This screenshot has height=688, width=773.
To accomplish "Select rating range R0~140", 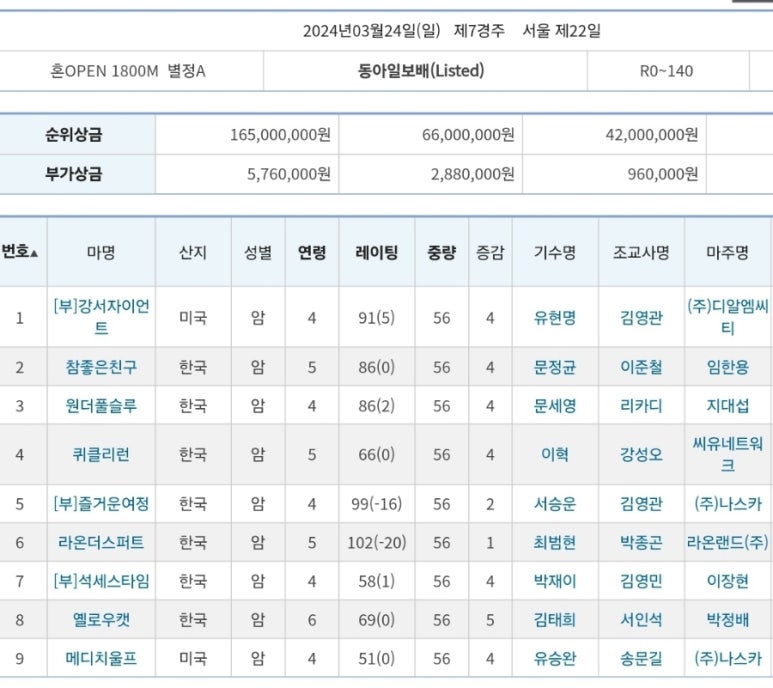I will coord(667,71).
